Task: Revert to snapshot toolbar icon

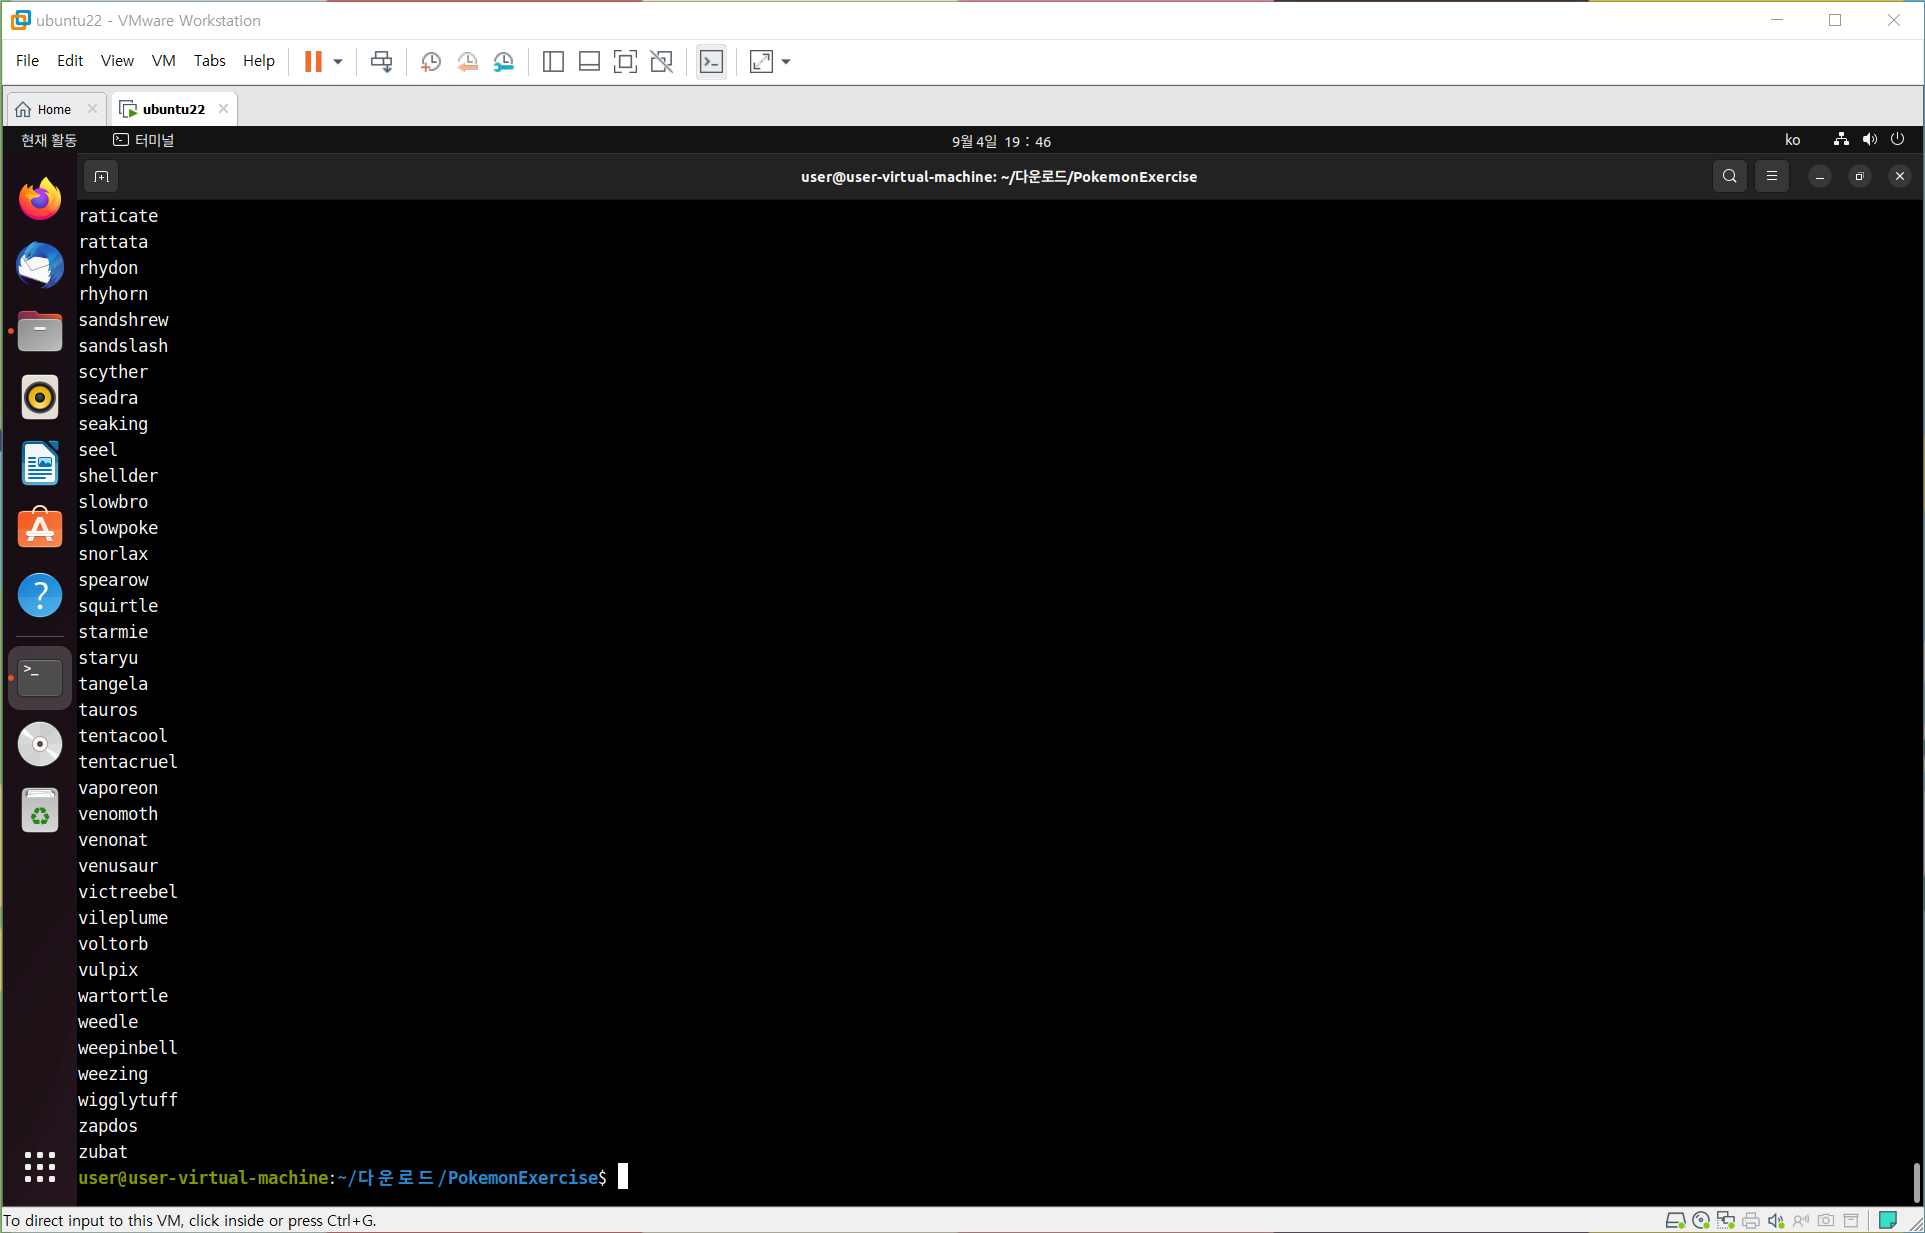Action: tap(467, 62)
